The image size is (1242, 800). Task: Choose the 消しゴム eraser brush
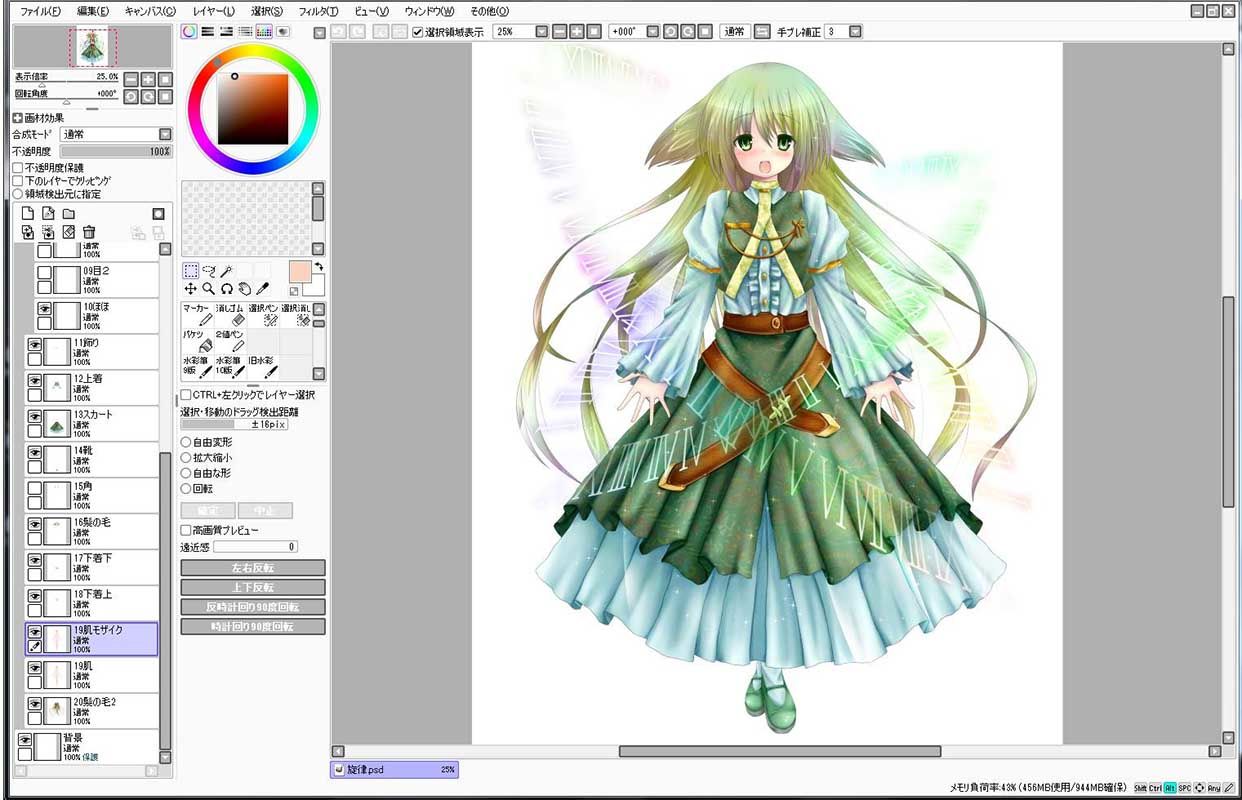(x=229, y=315)
